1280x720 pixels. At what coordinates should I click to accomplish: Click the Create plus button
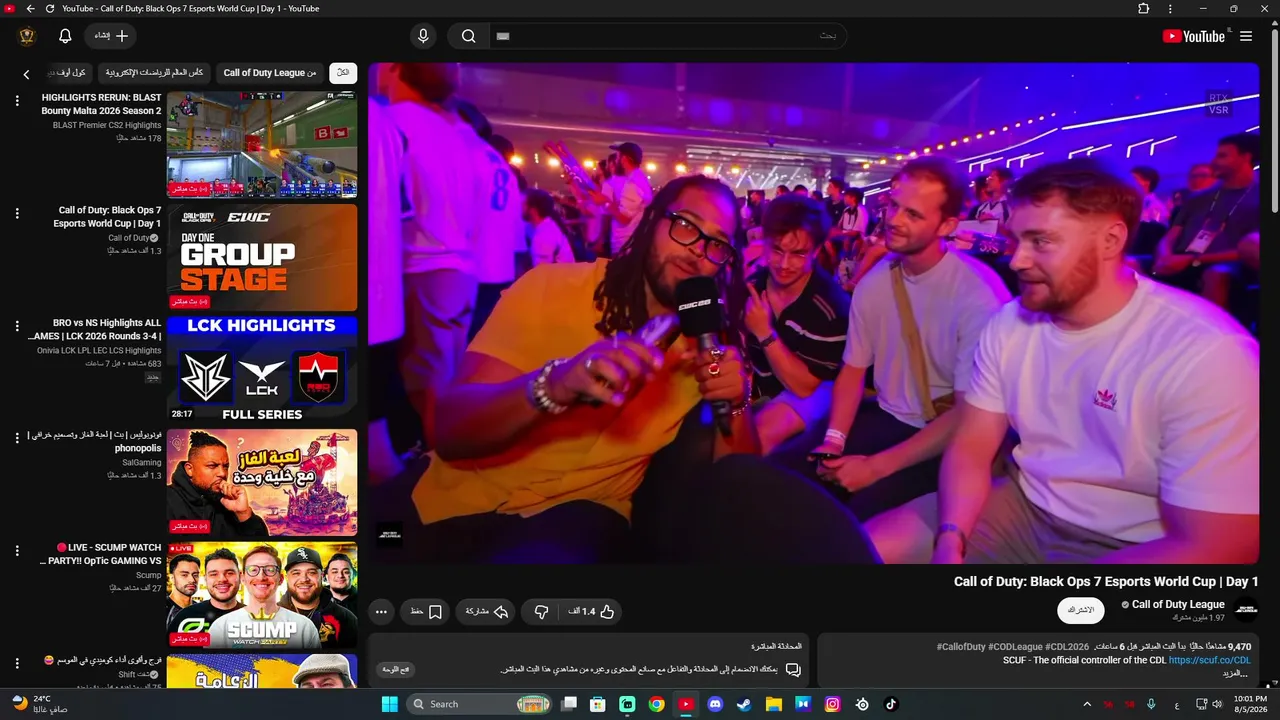tap(110, 36)
